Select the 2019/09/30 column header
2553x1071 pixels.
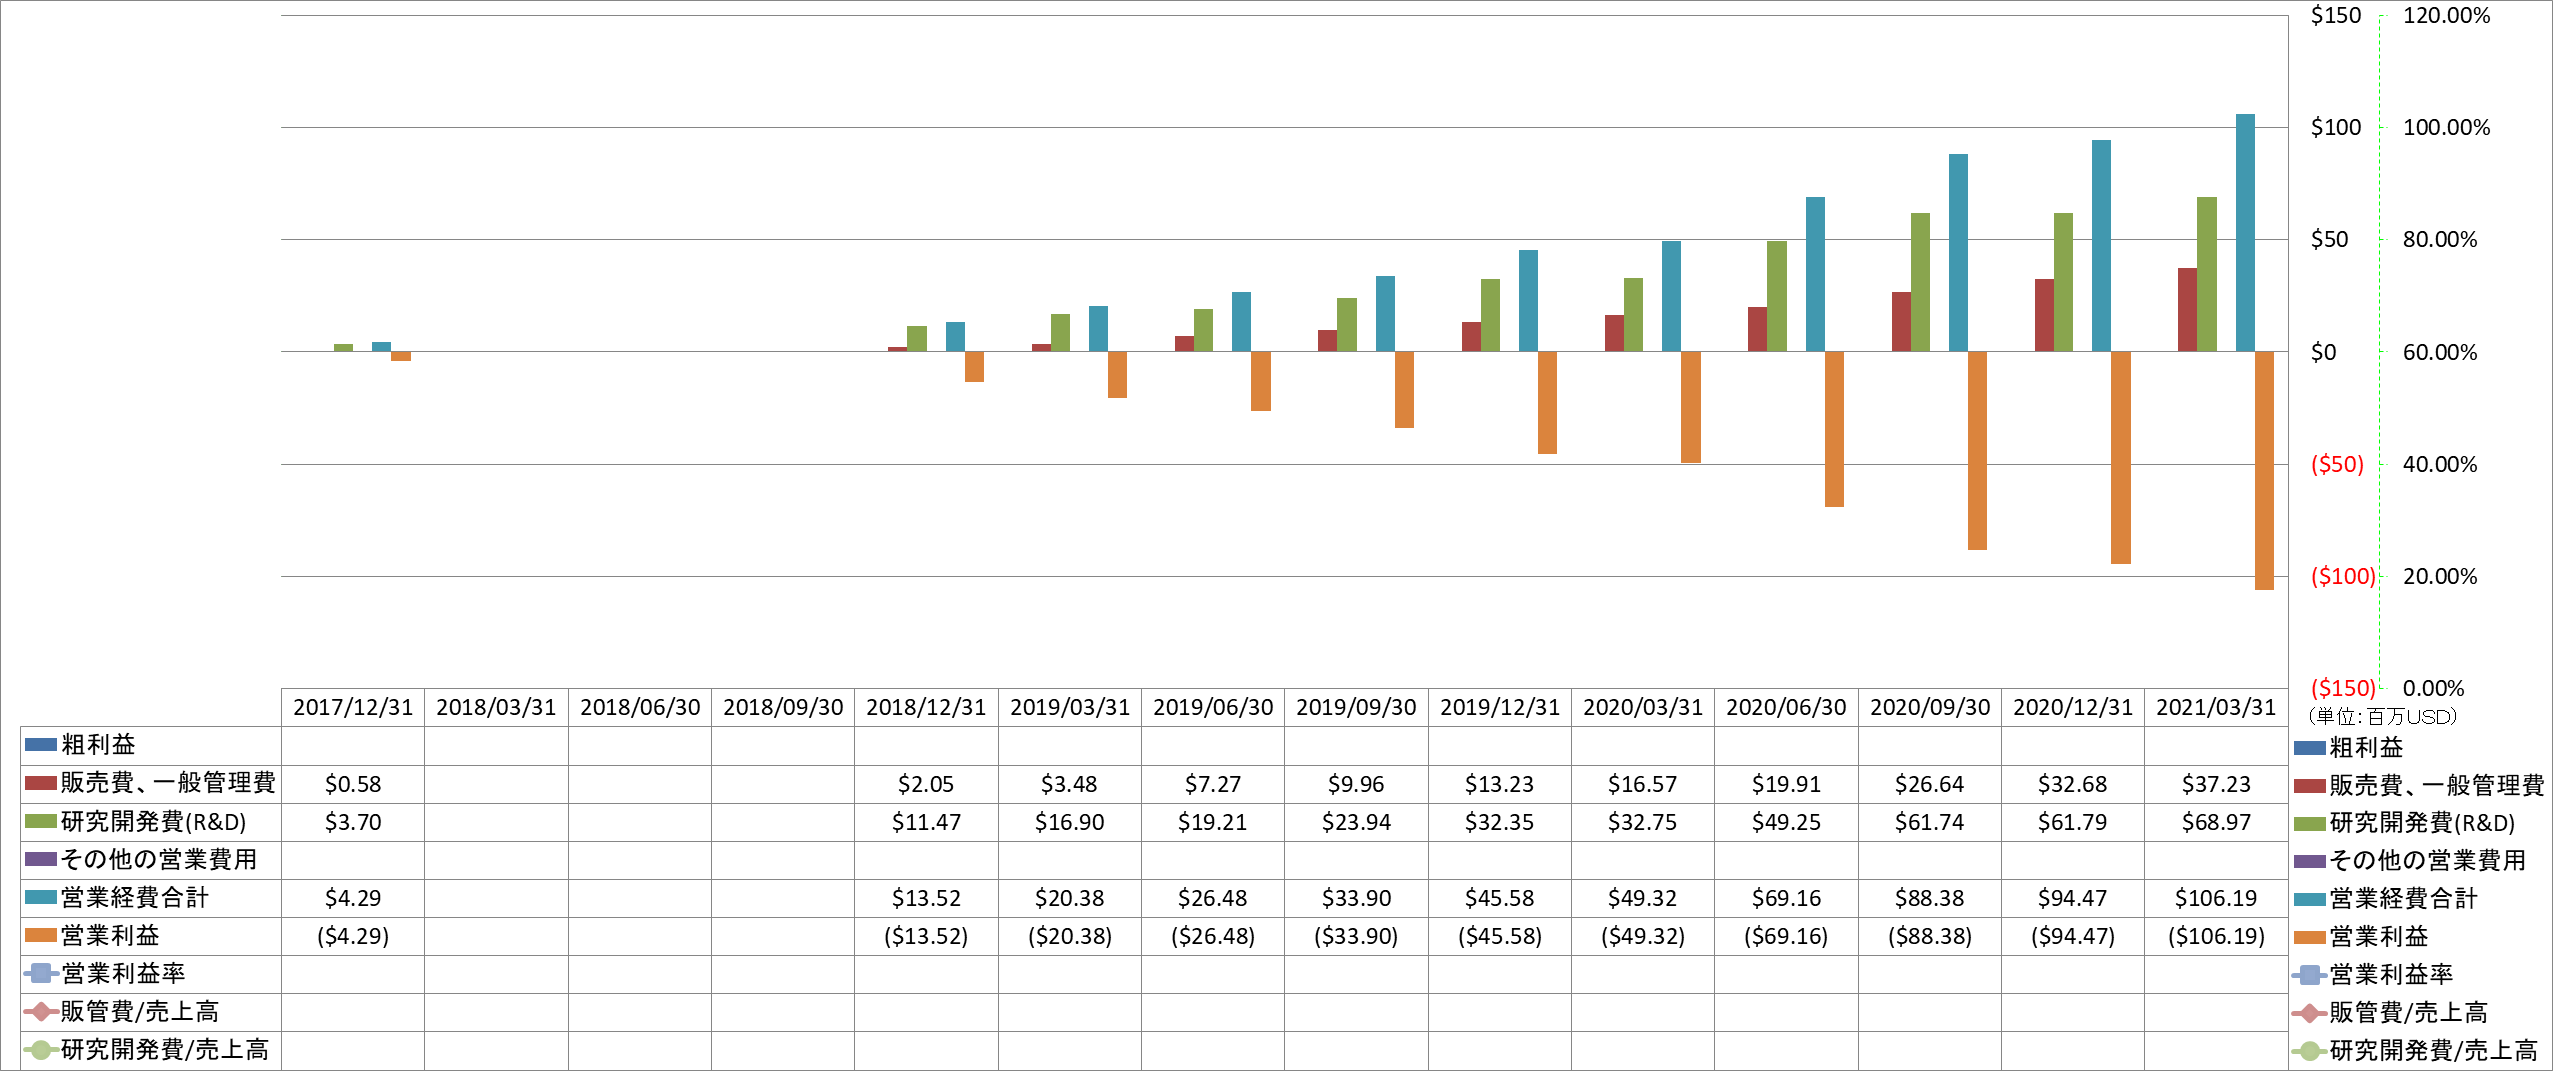(x=1356, y=708)
